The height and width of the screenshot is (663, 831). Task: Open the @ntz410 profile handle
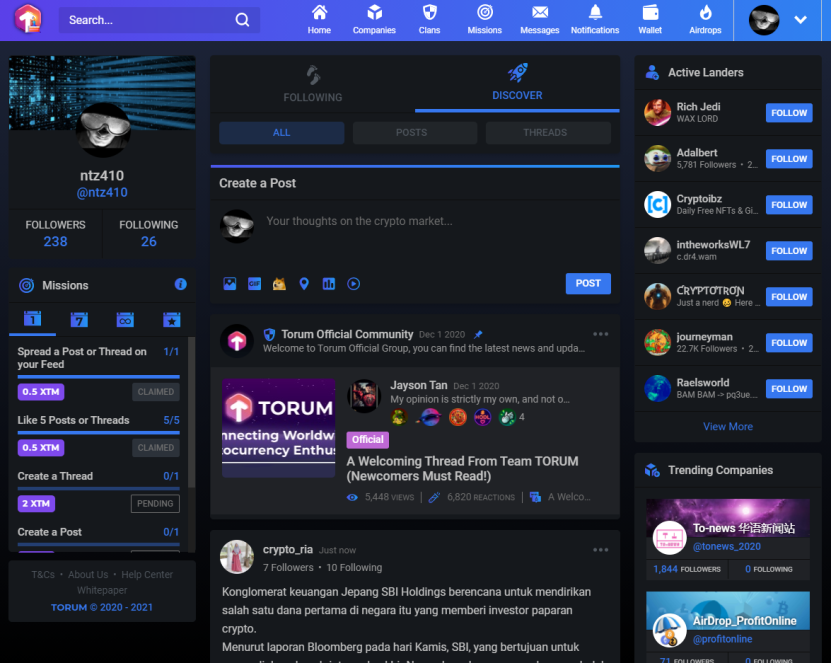click(102, 192)
